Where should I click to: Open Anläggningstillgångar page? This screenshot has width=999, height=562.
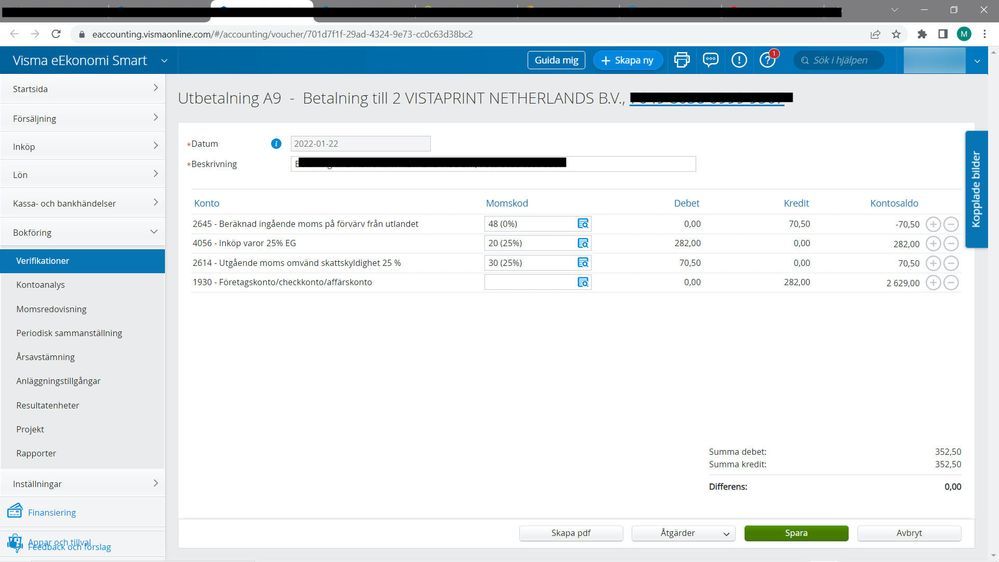[x=58, y=381]
